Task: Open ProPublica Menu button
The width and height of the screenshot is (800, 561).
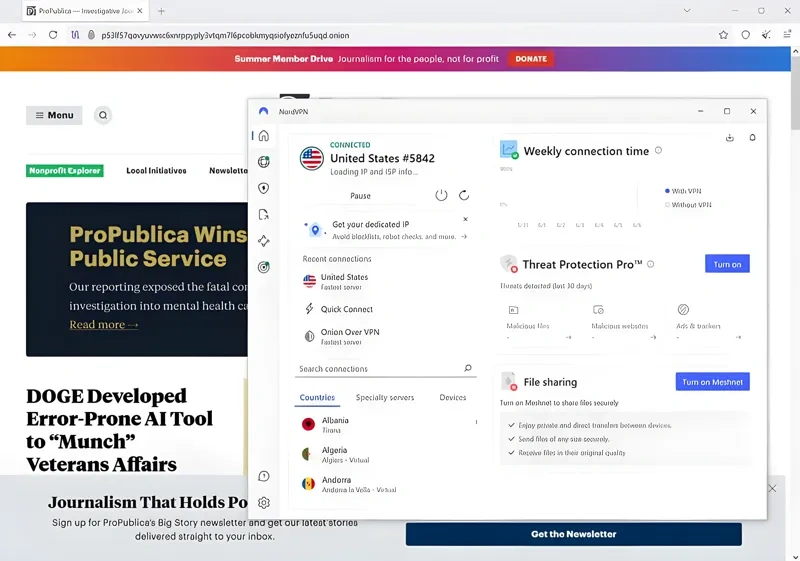Action: click(54, 115)
